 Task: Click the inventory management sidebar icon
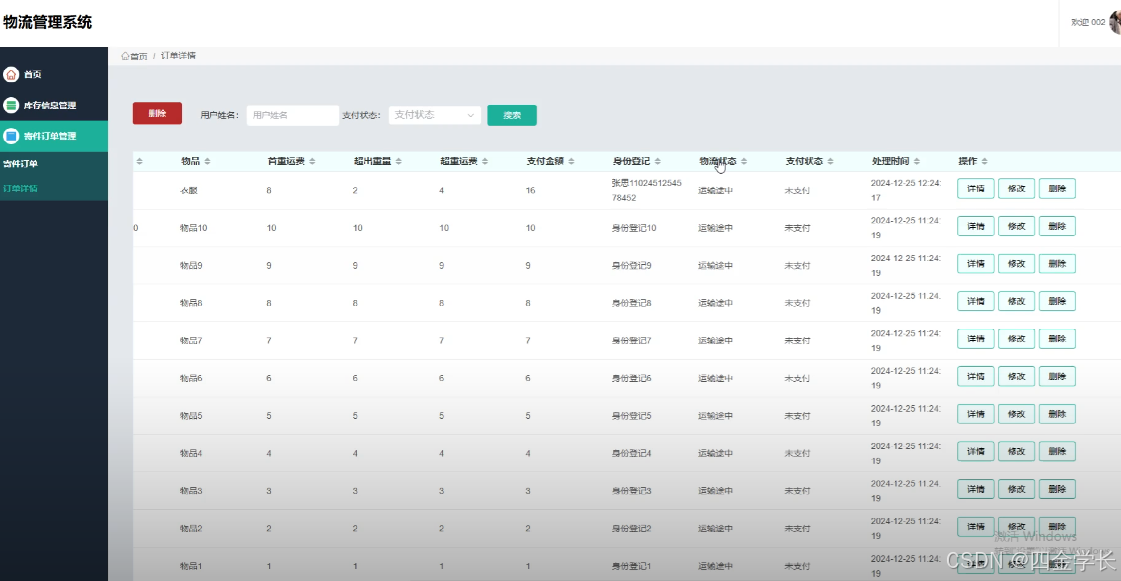[11, 105]
